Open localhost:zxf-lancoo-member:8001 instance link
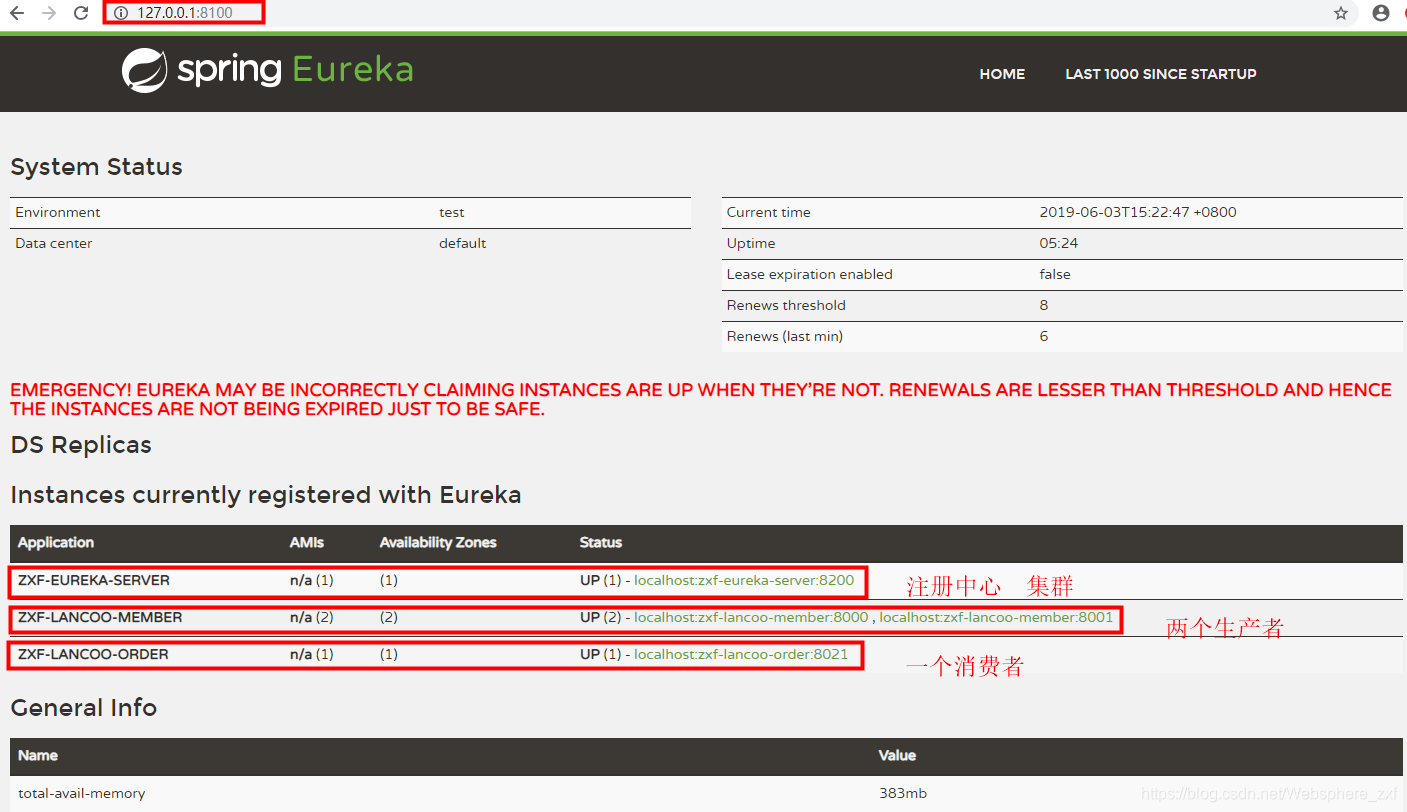 996,617
